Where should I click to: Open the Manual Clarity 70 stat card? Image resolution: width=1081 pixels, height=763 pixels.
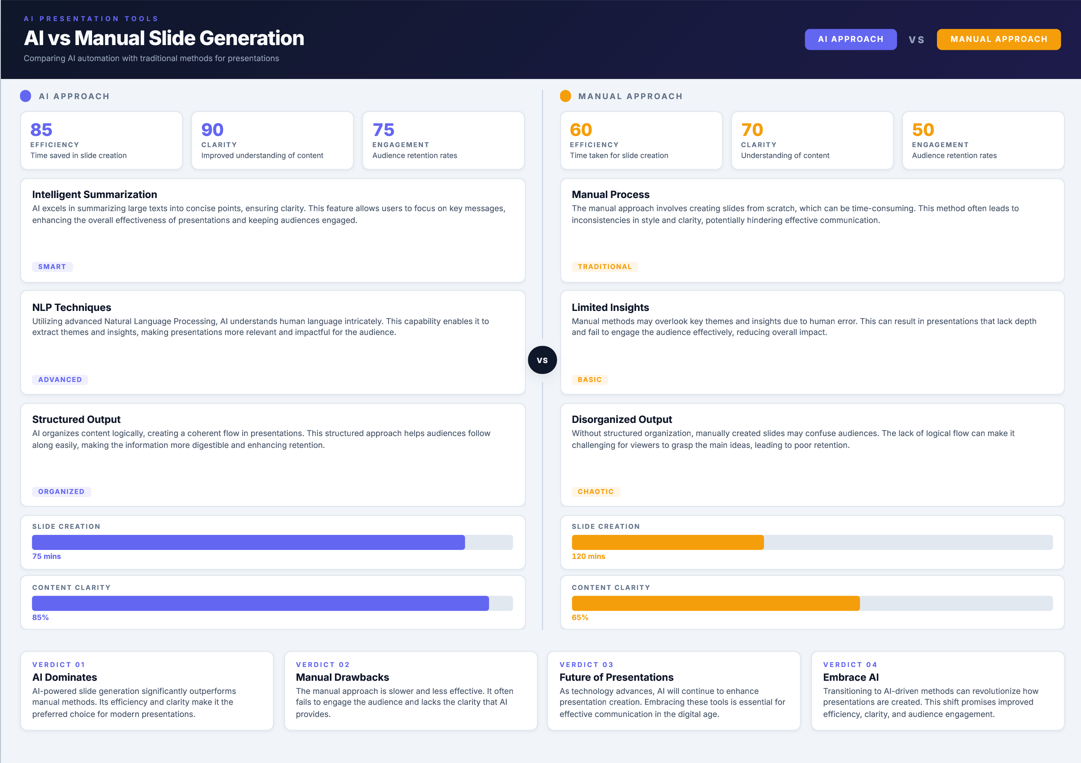click(812, 141)
